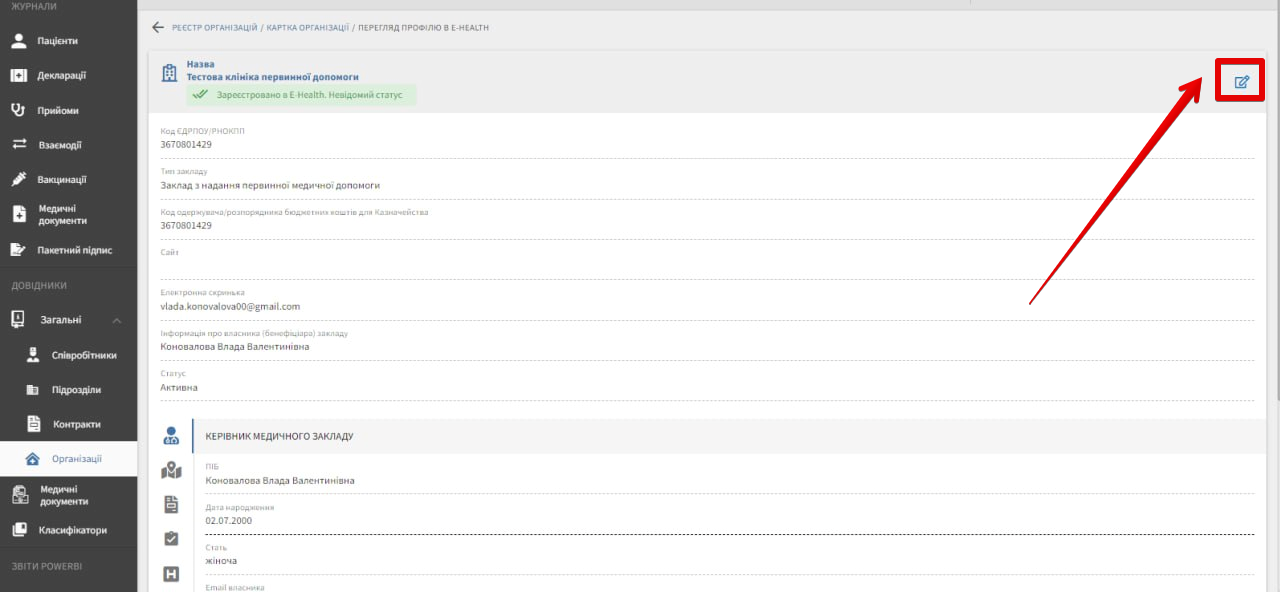The image size is (1280, 592).
Task: Select the clipboard checkmark tab icon
Action: pos(171,539)
